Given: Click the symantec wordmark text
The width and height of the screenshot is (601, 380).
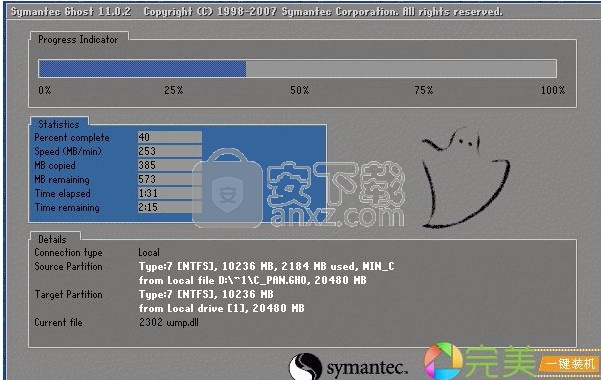Looking at the screenshot, I should tap(367, 368).
